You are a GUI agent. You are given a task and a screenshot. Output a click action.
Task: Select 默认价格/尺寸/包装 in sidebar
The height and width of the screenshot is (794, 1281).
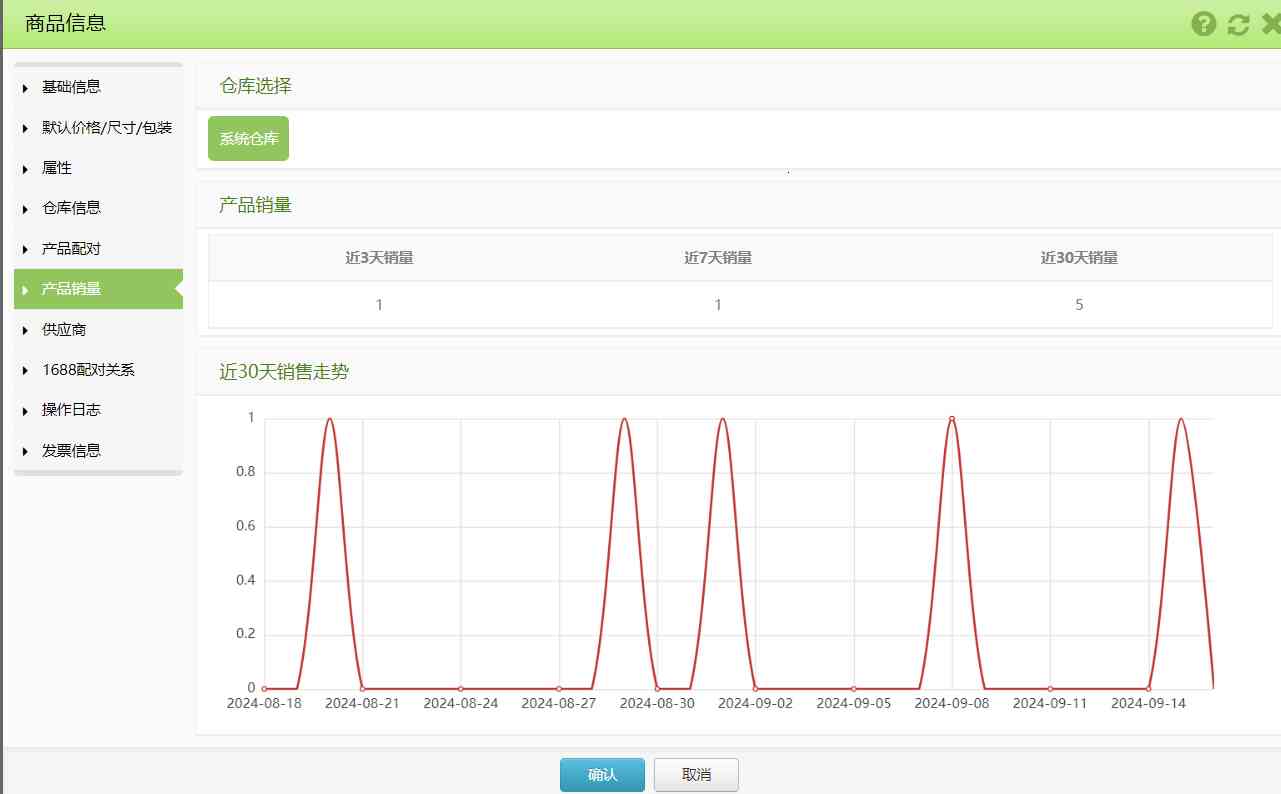click(107, 128)
